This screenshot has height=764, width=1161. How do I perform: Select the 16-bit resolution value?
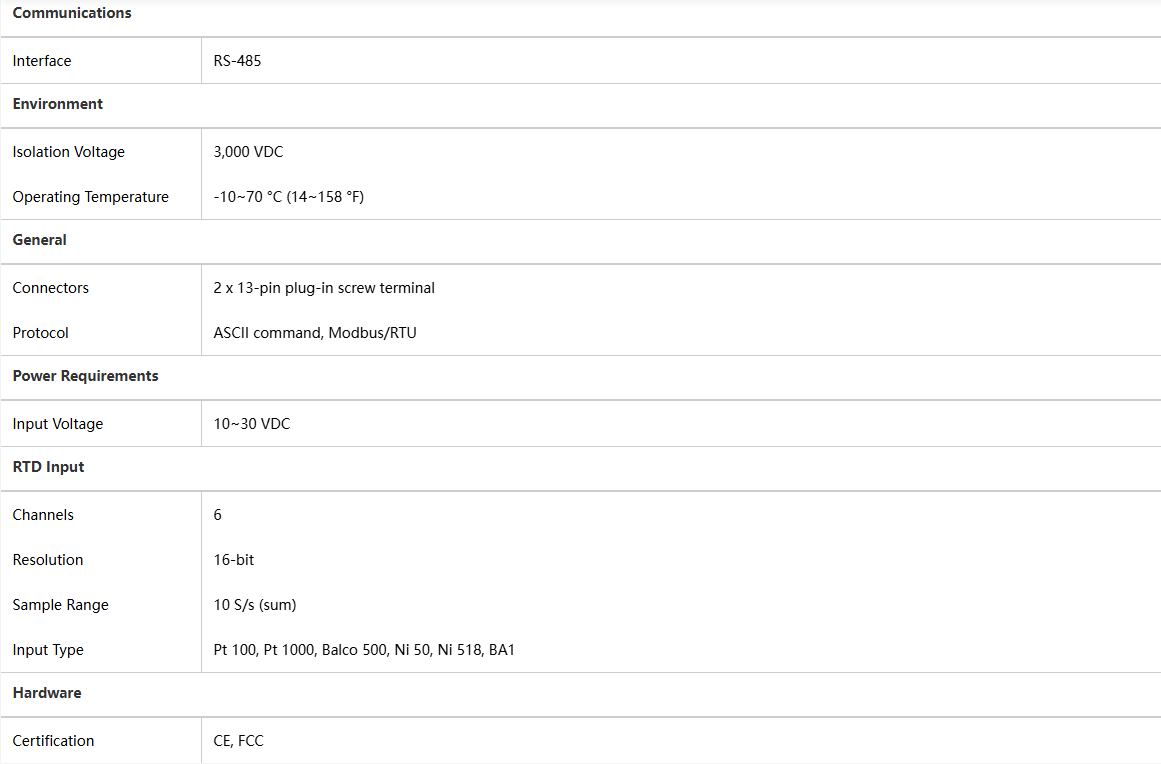coord(234,560)
